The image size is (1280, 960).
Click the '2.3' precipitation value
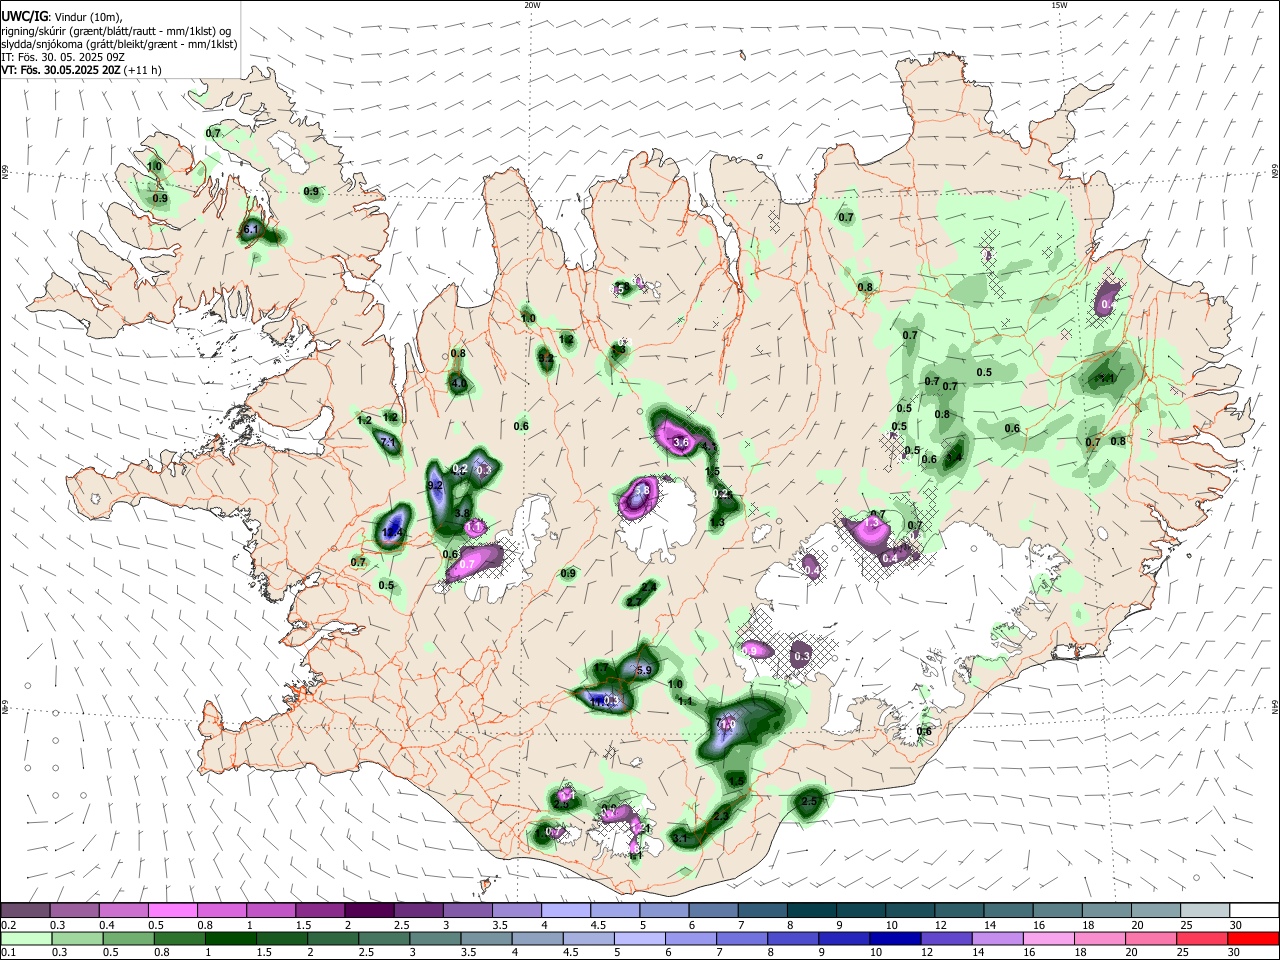click(x=721, y=816)
